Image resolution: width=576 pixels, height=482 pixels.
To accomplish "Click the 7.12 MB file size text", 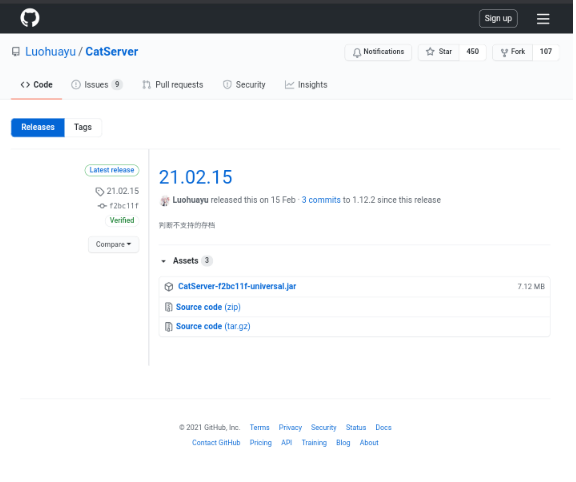I will coord(531,287).
